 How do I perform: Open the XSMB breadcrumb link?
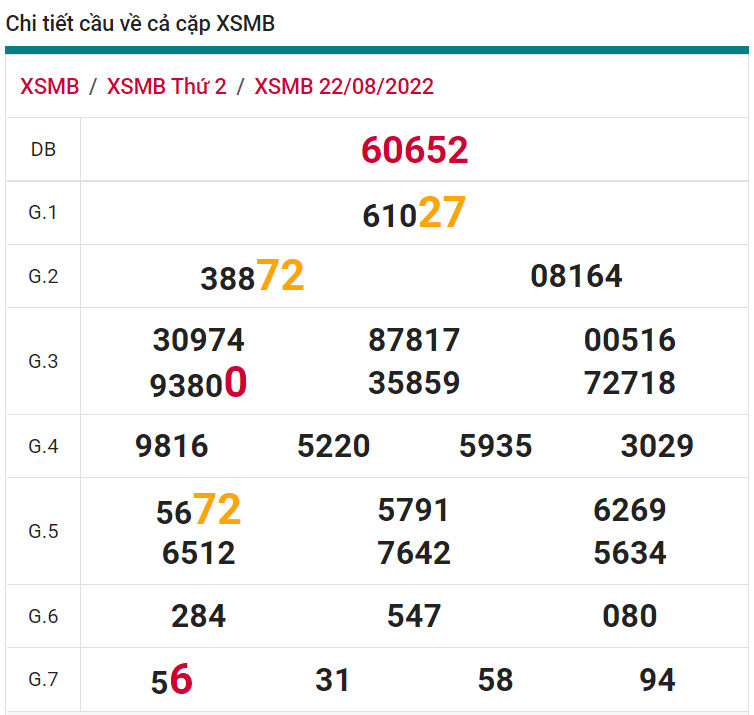[49, 86]
